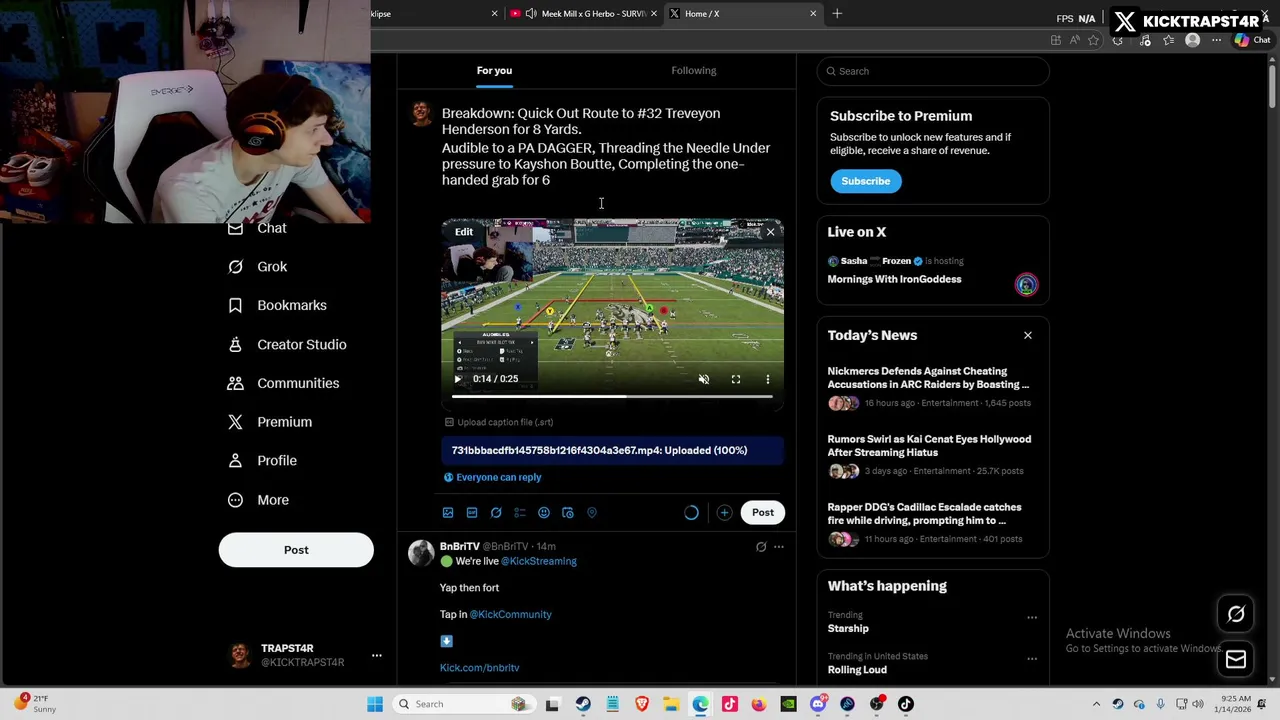The width and height of the screenshot is (1280, 720).
Task: Click the X search field
Action: (933, 71)
